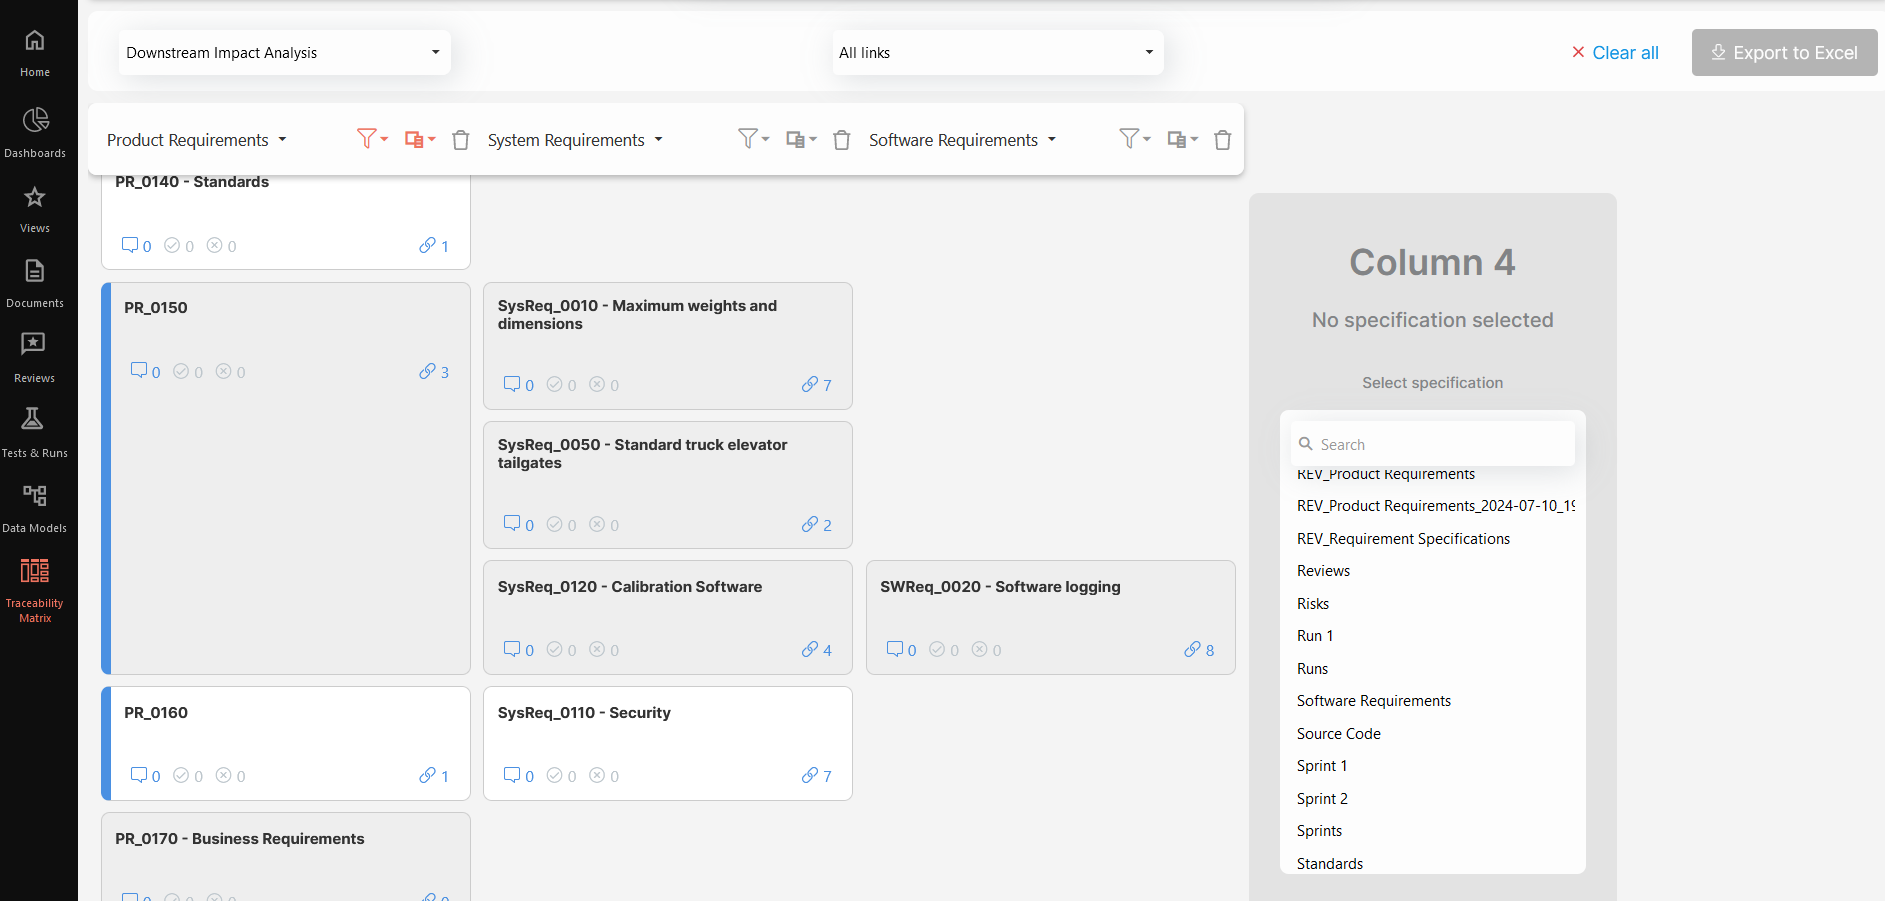This screenshot has height=901, width=1885.
Task: Open Documents in the sidebar
Action: pos(35,284)
